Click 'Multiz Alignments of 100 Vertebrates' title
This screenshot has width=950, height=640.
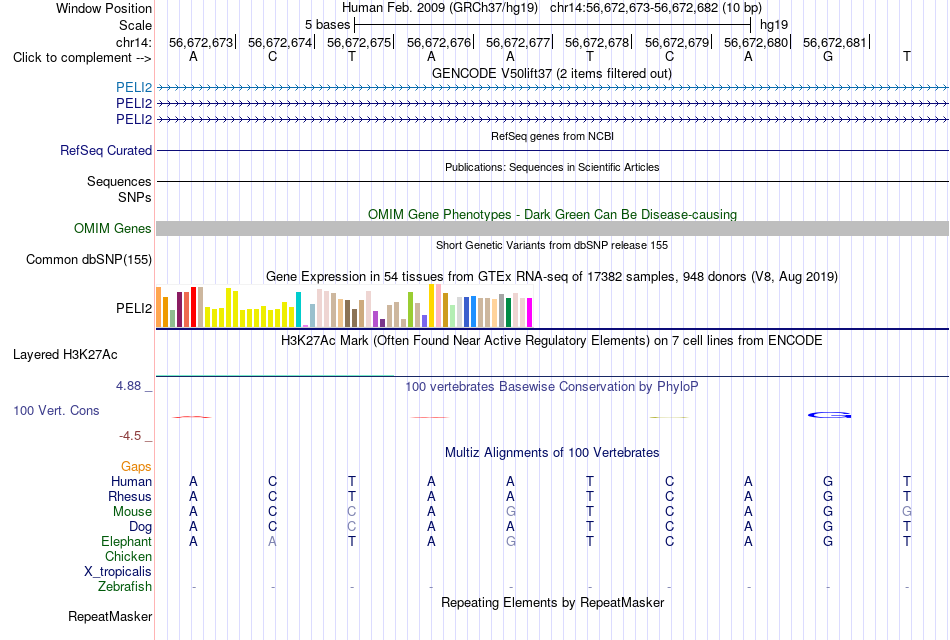[x=552, y=453]
